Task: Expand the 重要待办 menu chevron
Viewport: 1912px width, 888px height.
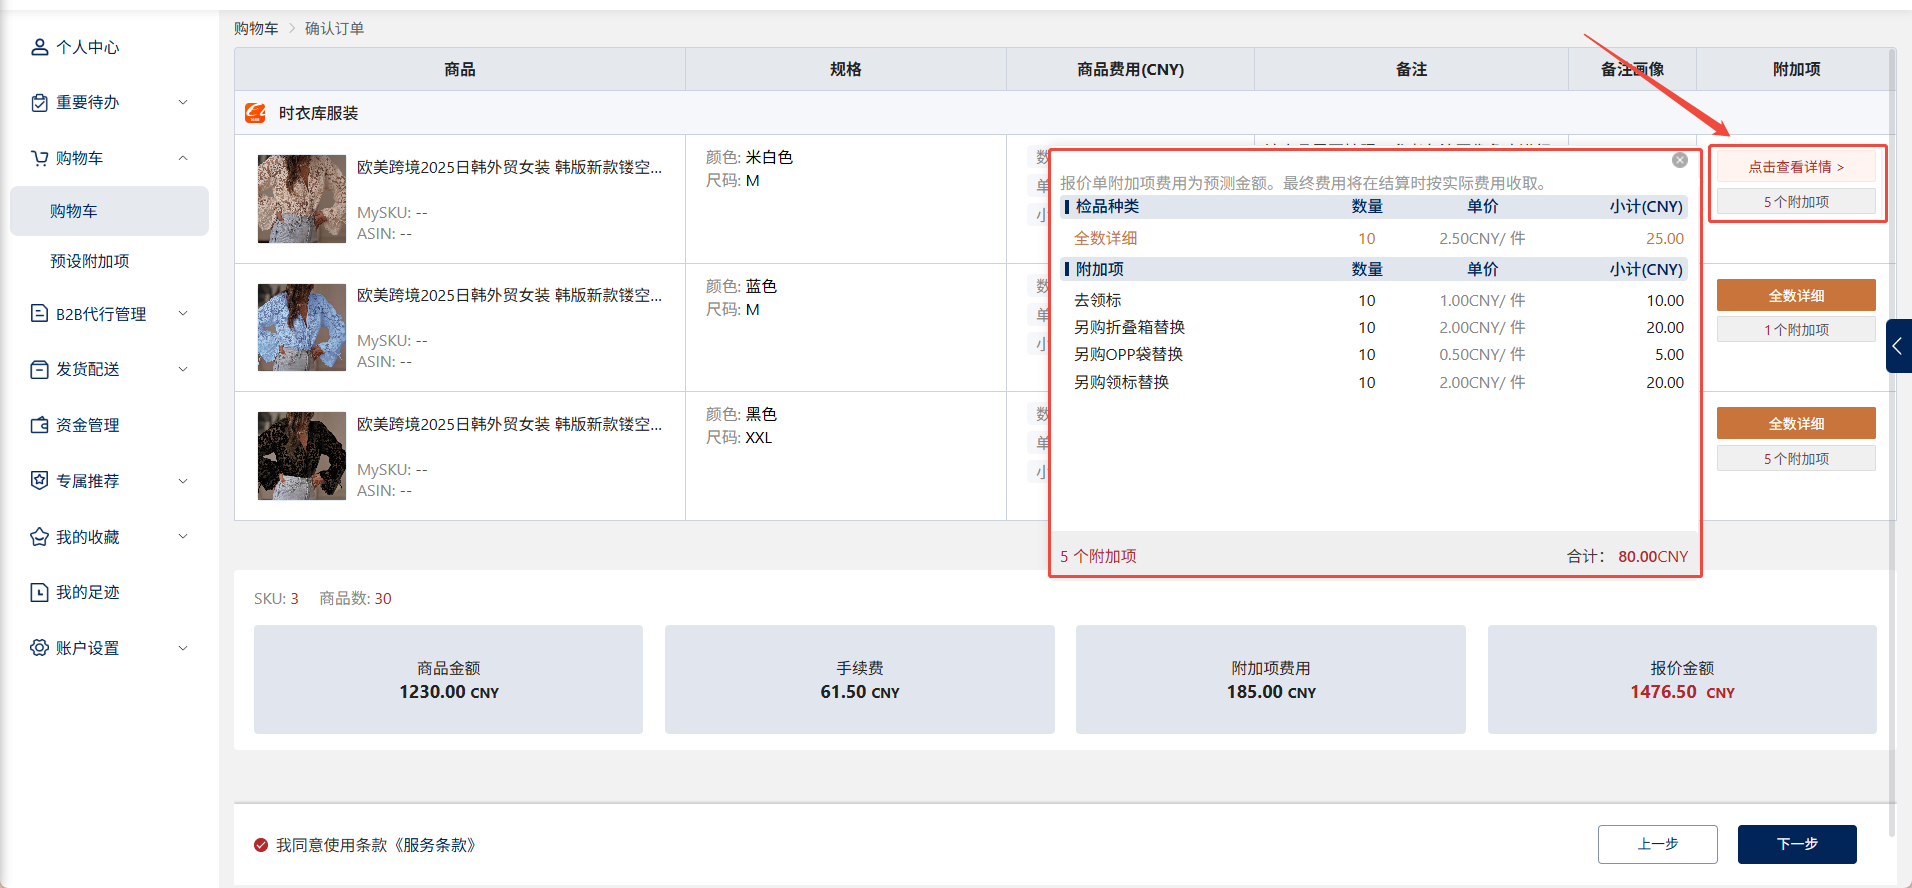Action: tap(183, 102)
